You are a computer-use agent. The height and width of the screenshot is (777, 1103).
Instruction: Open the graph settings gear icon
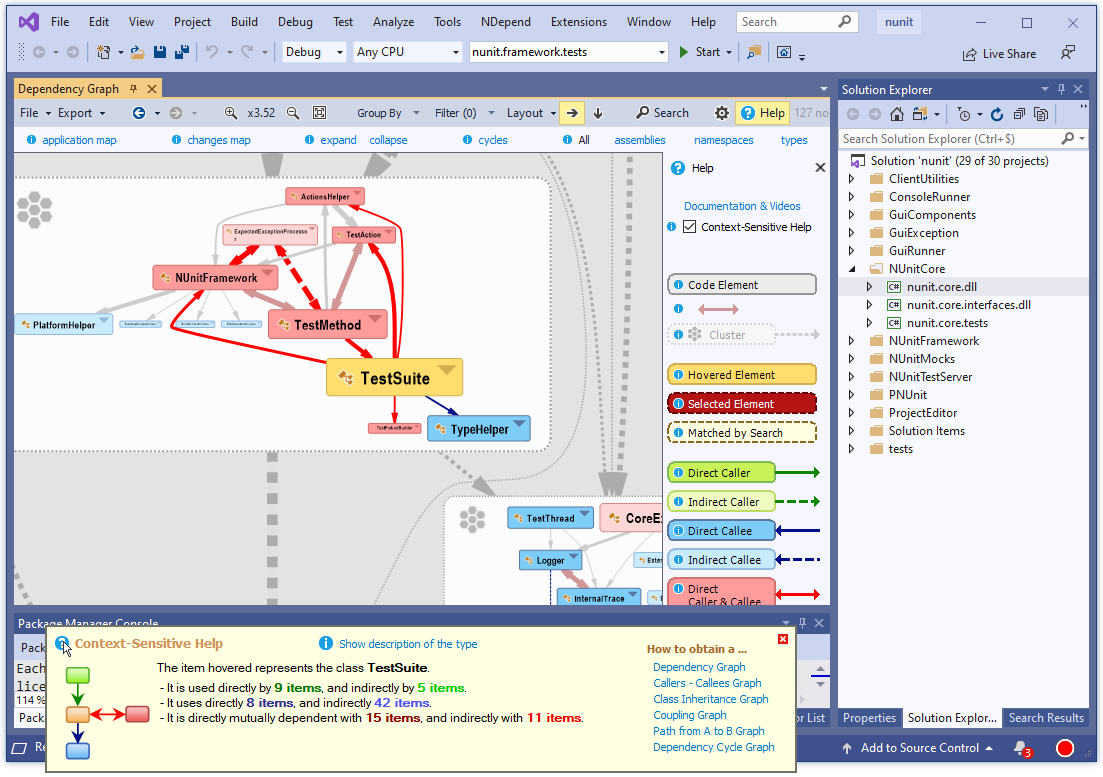pyautogui.click(x=722, y=113)
